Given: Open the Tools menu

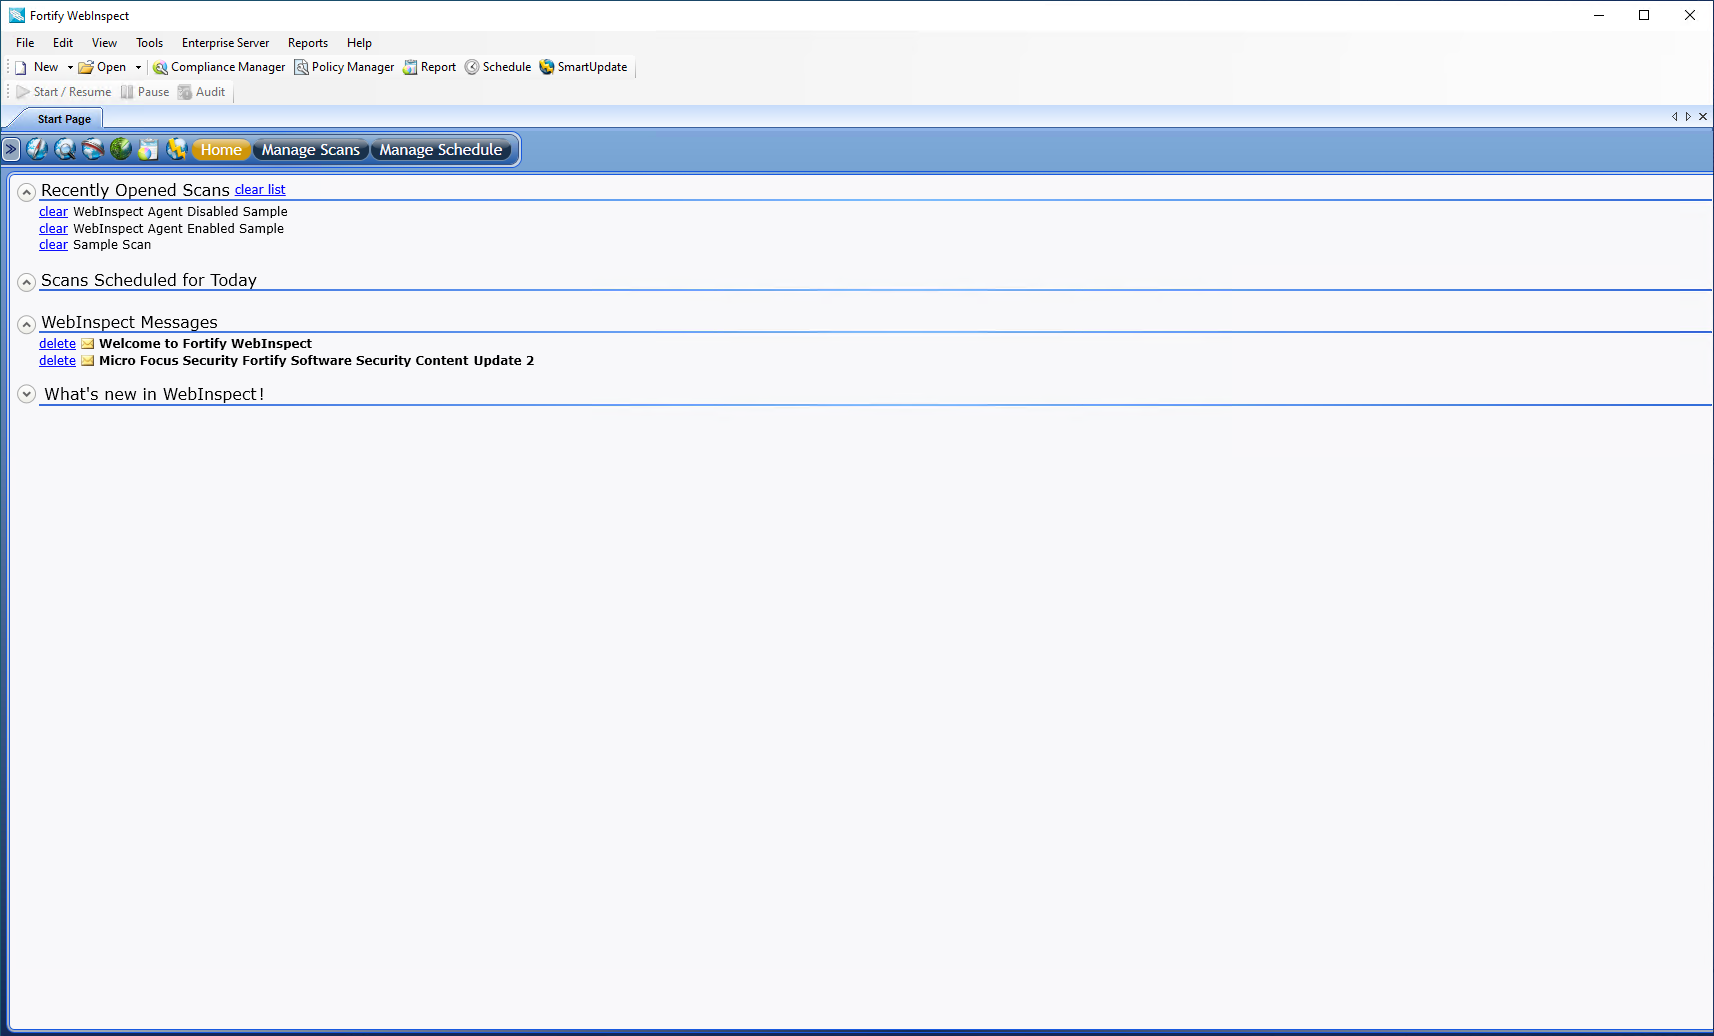Looking at the screenshot, I should pyautogui.click(x=150, y=43).
